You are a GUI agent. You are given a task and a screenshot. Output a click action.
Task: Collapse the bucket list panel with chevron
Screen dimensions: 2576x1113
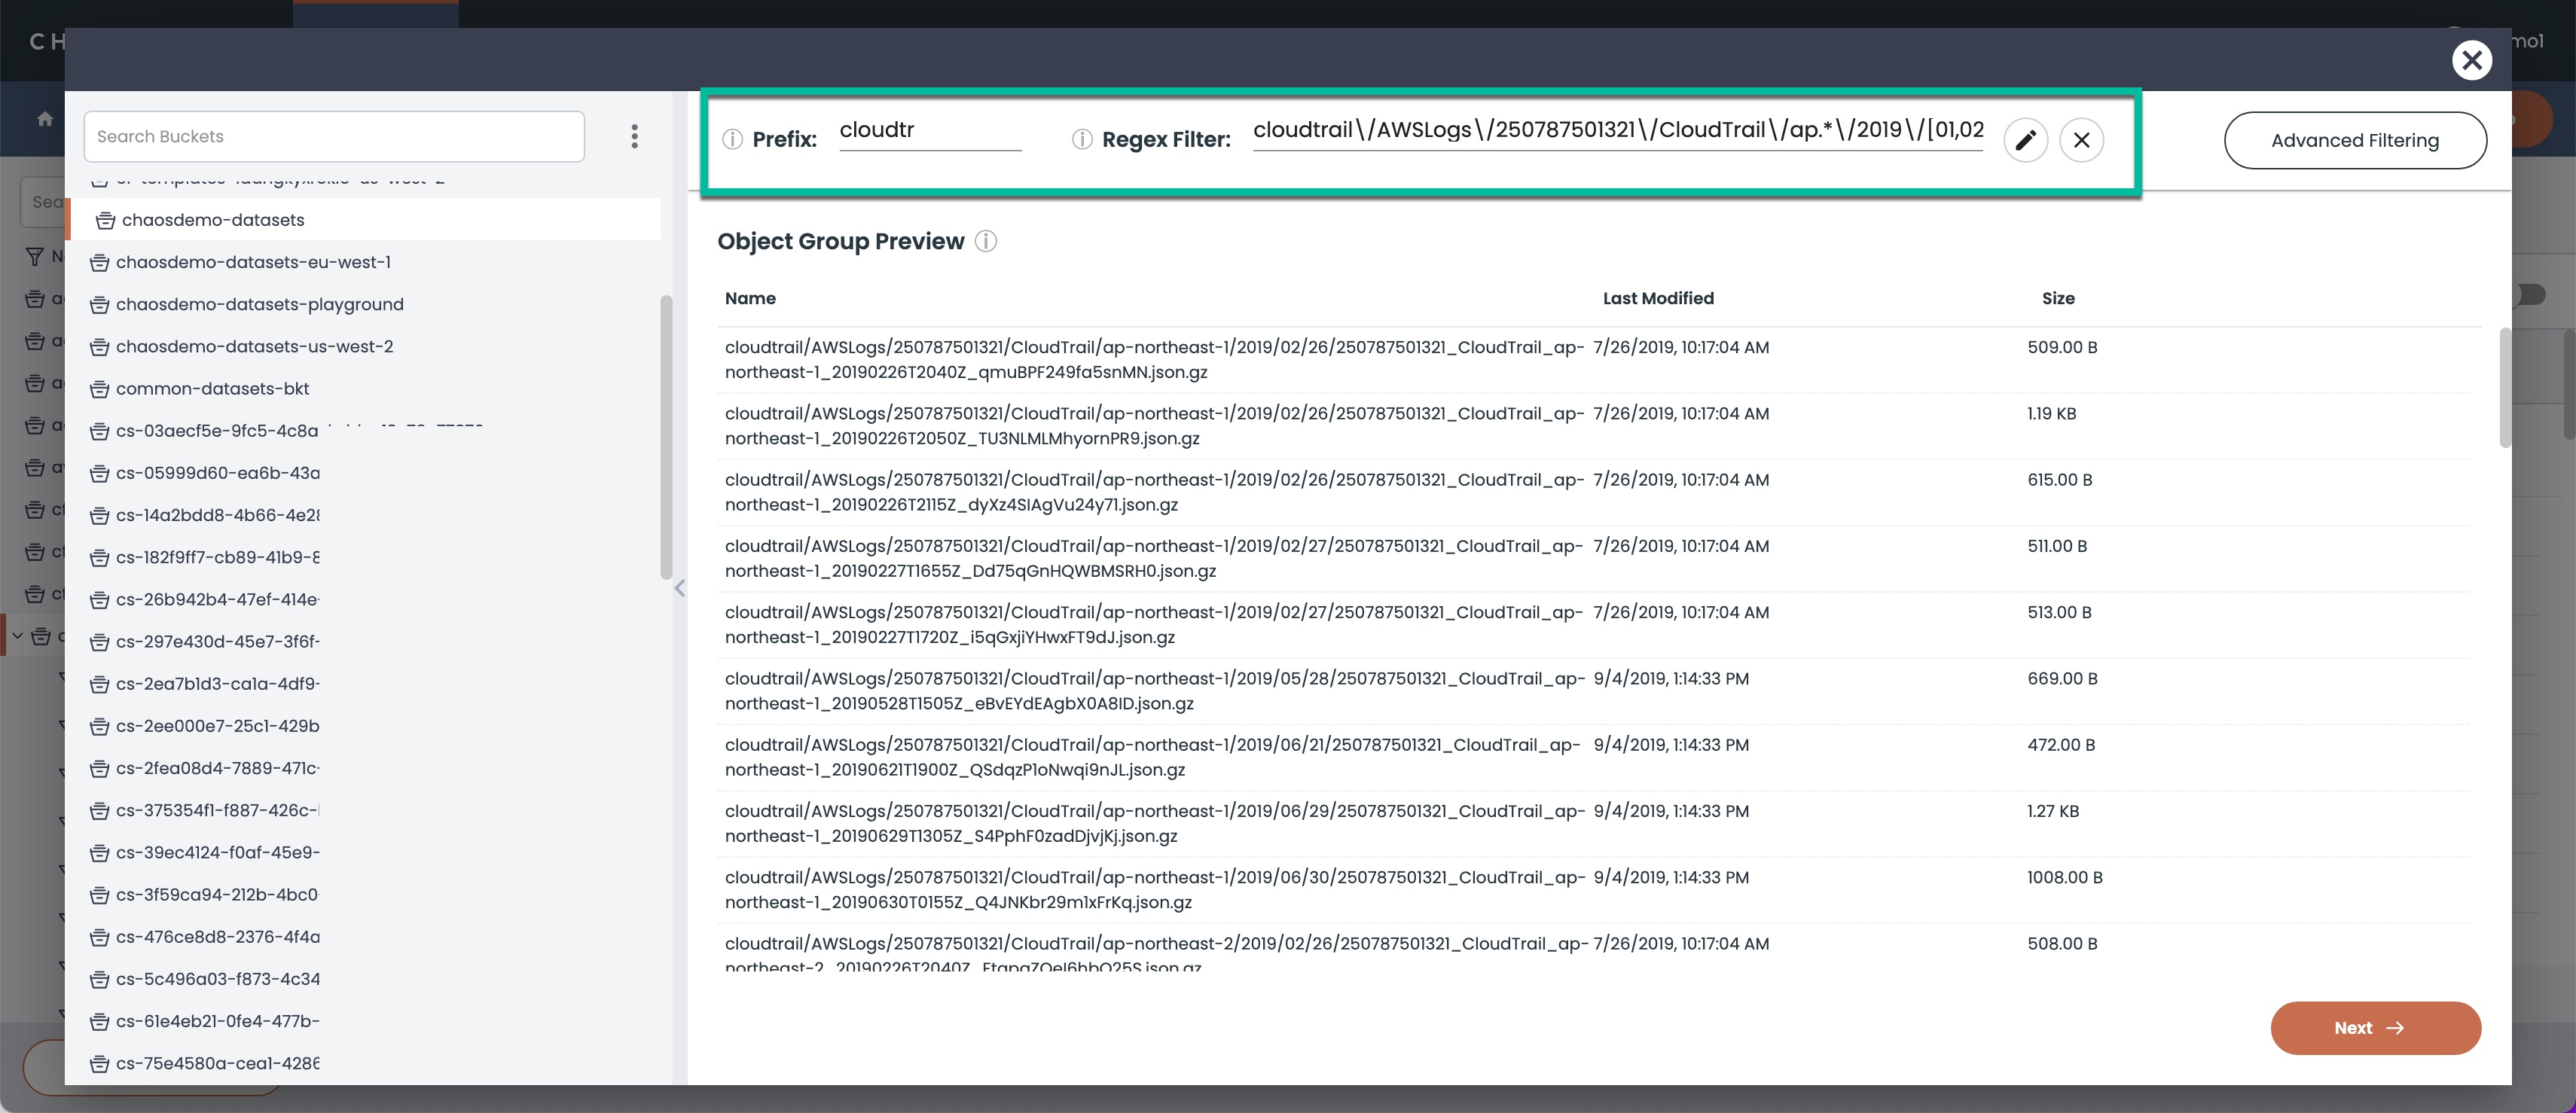680,589
